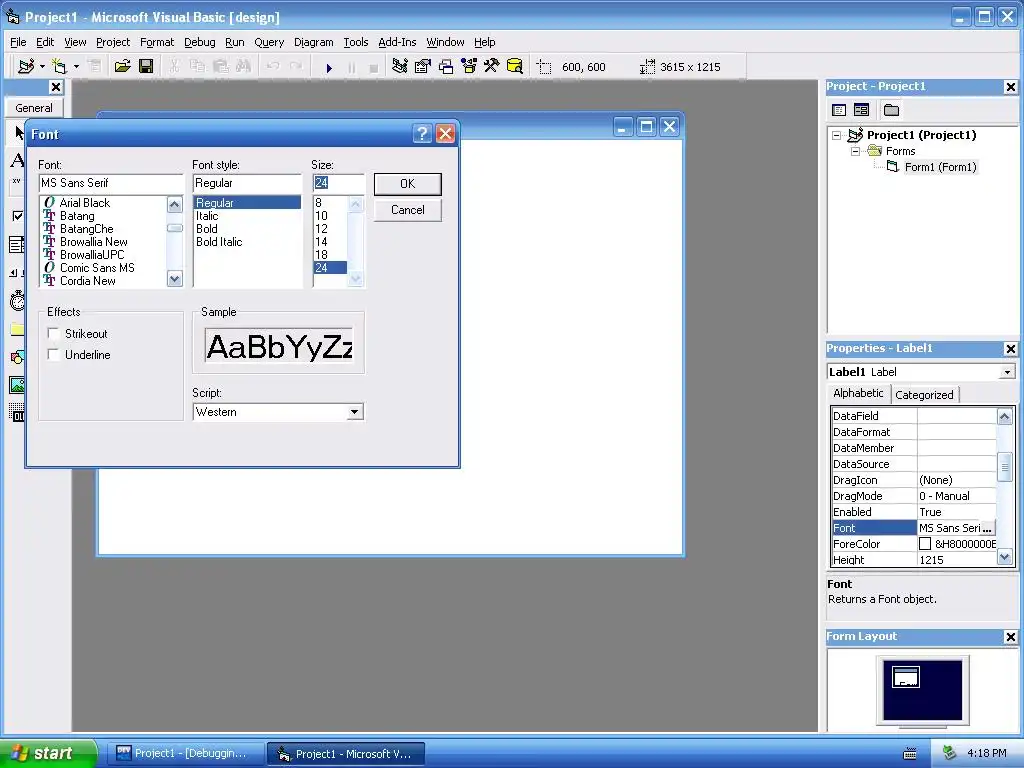This screenshot has width=1024, height=768.
Task: Select the ListBox control in toolbox
Action: [x=17, y=245]
